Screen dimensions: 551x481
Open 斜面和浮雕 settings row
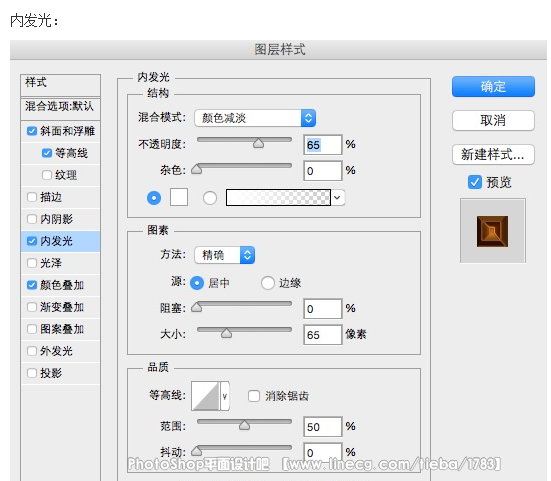point(60,131)
